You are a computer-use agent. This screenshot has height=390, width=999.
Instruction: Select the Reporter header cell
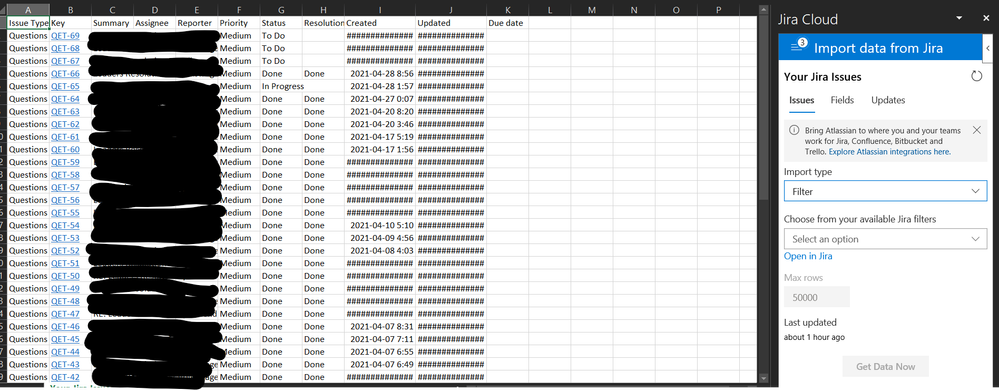tap(197, 23)
